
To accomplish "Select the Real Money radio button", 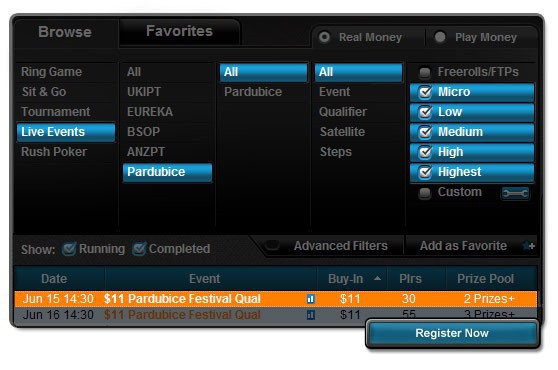I will [324, 37].
